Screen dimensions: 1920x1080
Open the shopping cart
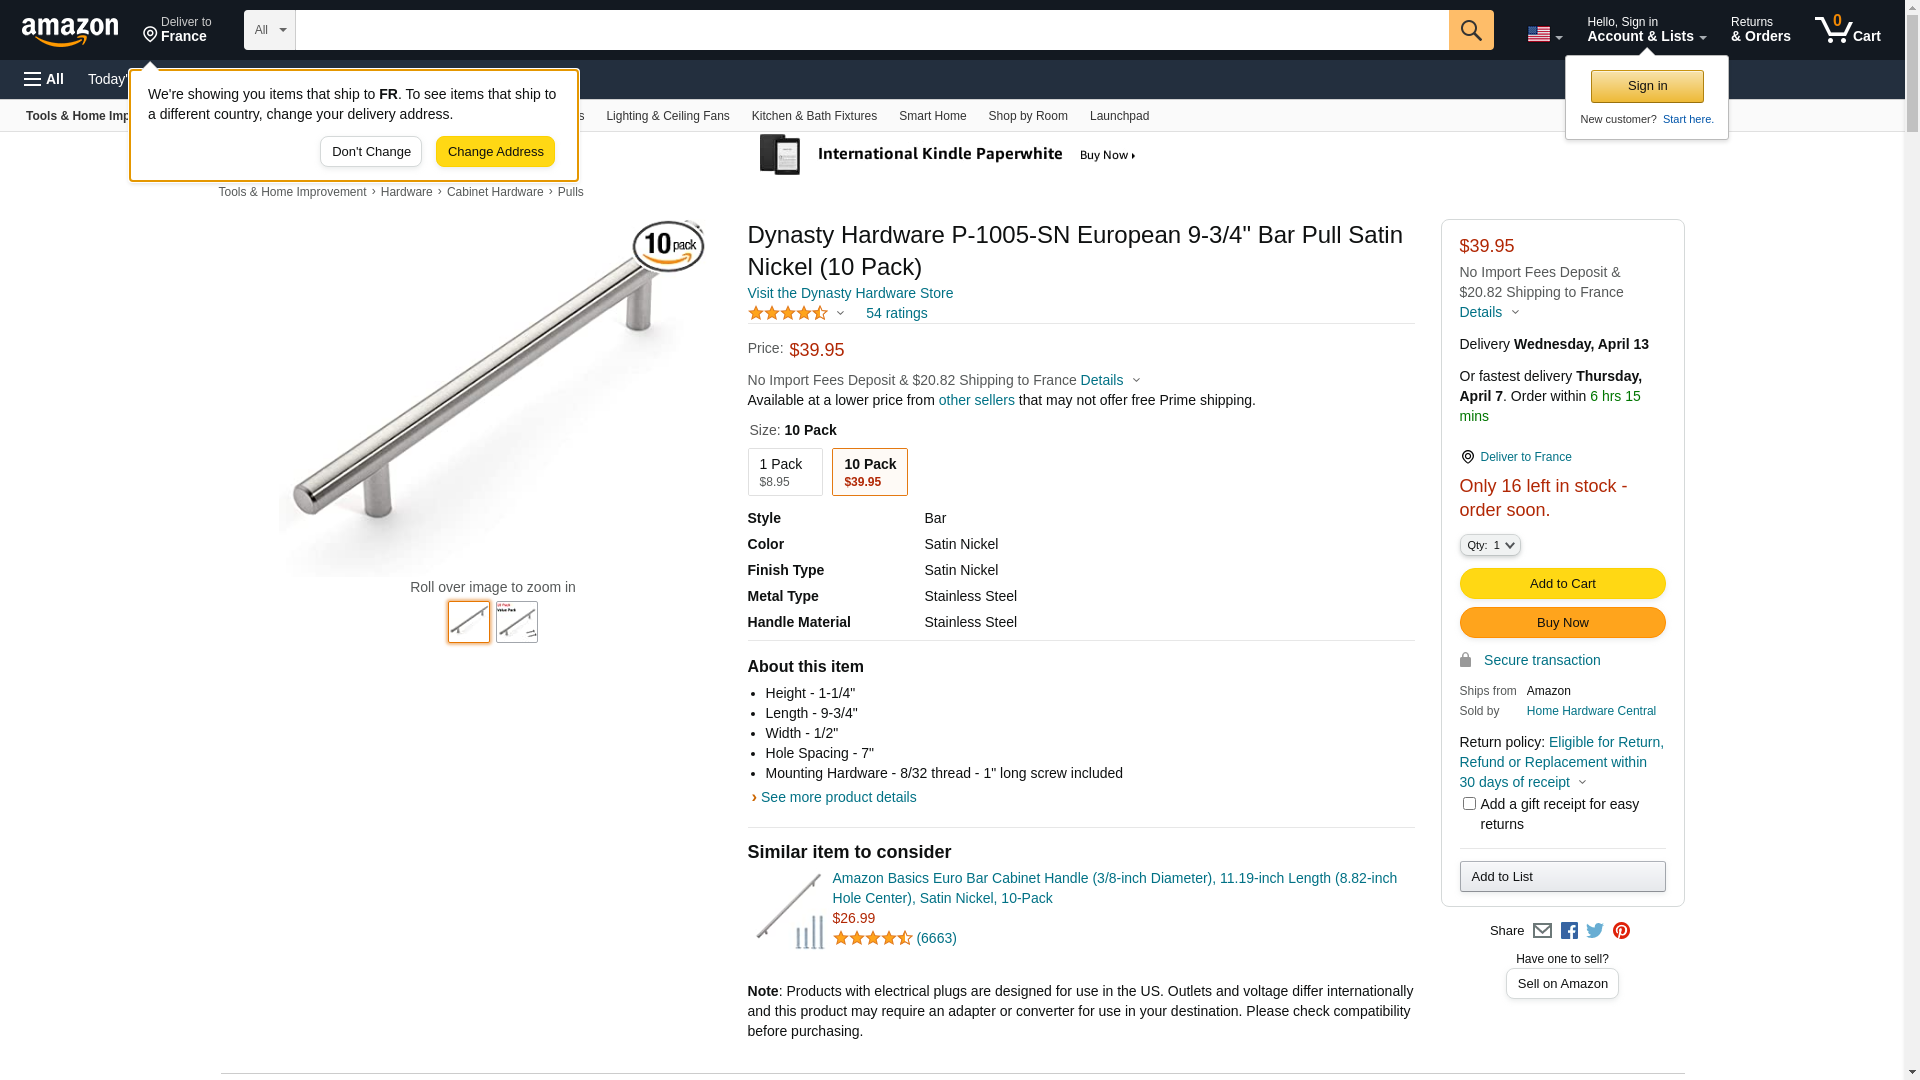pos(1848,30)
